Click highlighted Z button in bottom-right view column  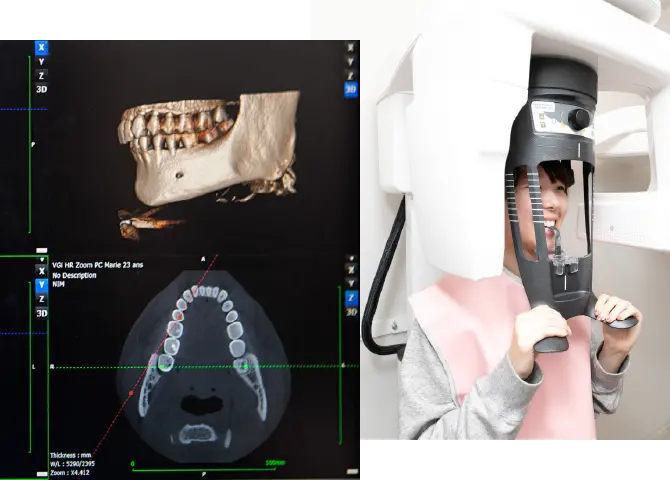click(350, 297)
